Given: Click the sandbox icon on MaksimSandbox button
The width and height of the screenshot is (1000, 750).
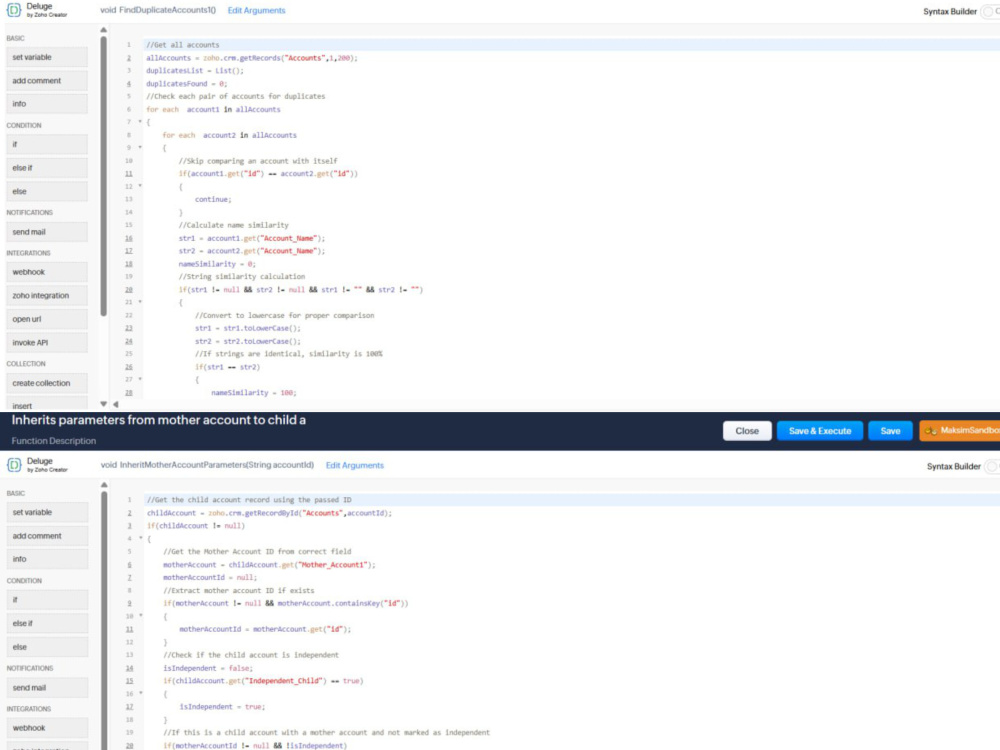Looking at the screenshot, I should (930, 431).
